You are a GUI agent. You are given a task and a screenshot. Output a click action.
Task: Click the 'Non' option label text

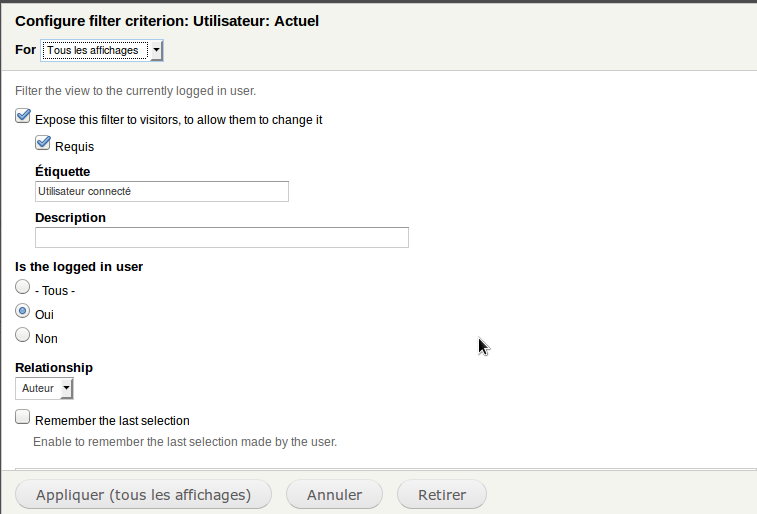click(x=46, y=339)
